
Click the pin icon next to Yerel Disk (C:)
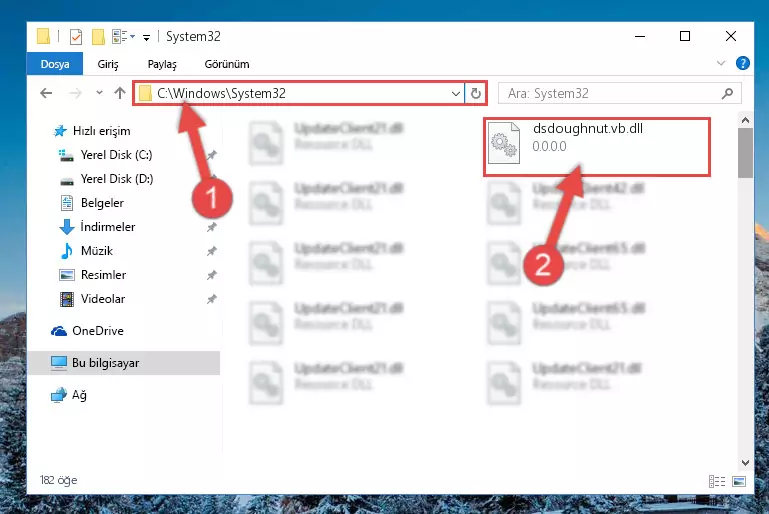(x=211, y=155)
